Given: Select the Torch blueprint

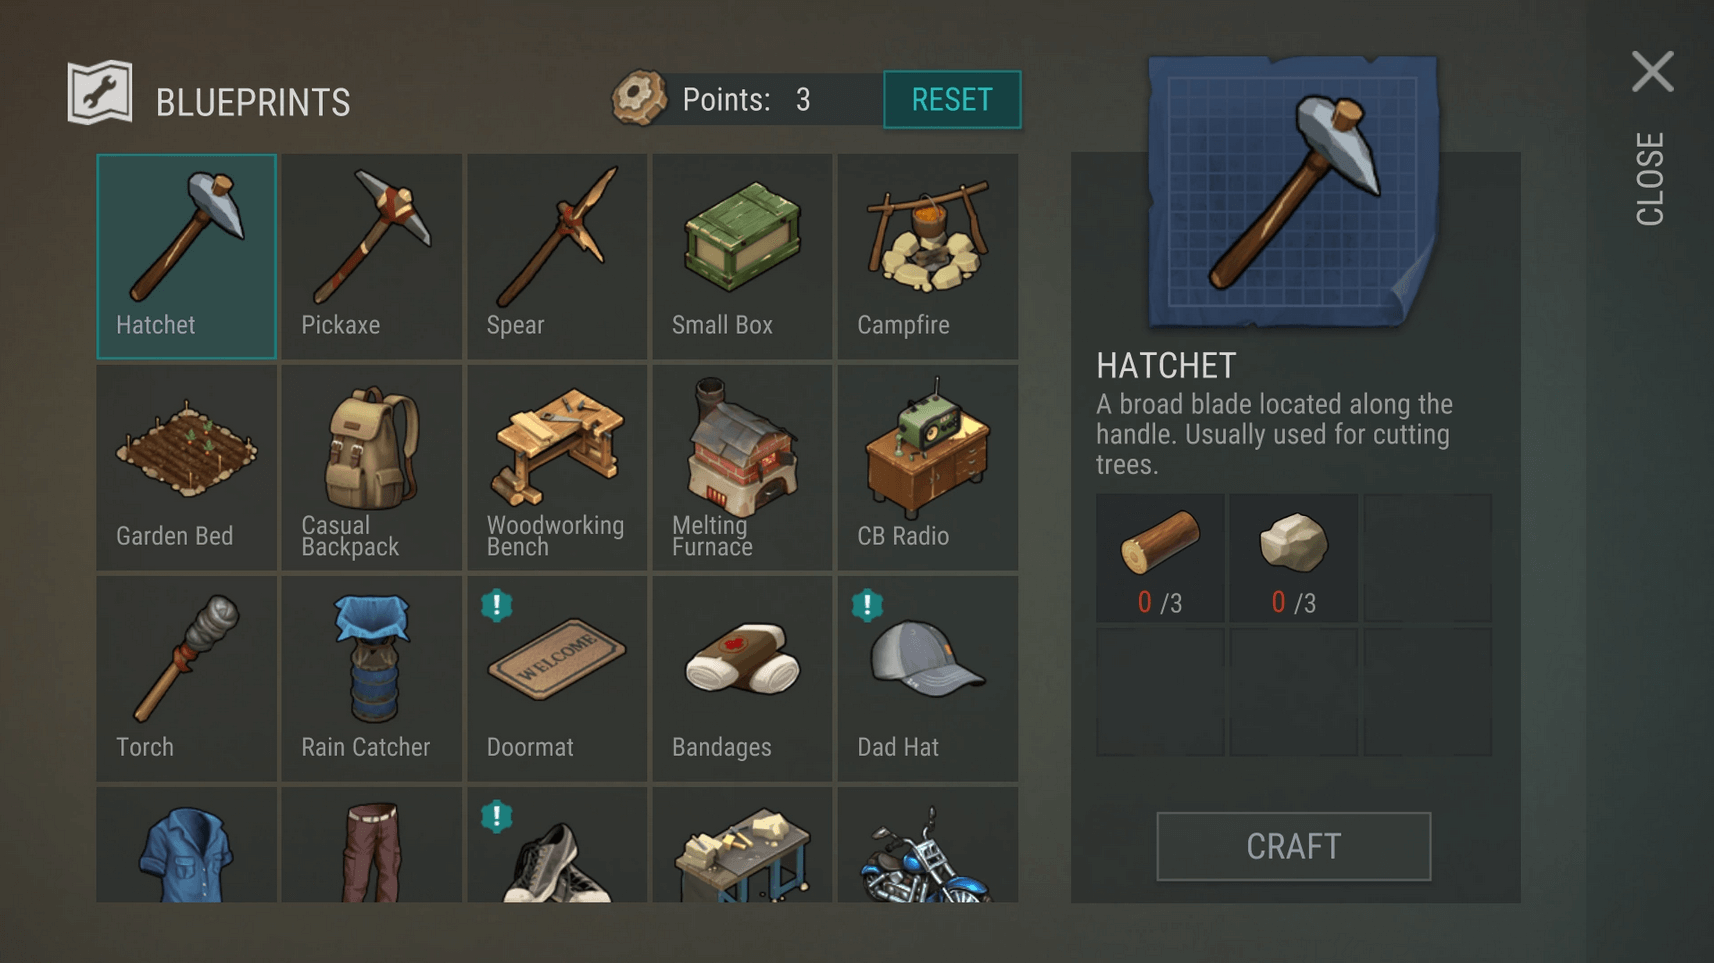Looking at the screenshot, I should 186,678.
